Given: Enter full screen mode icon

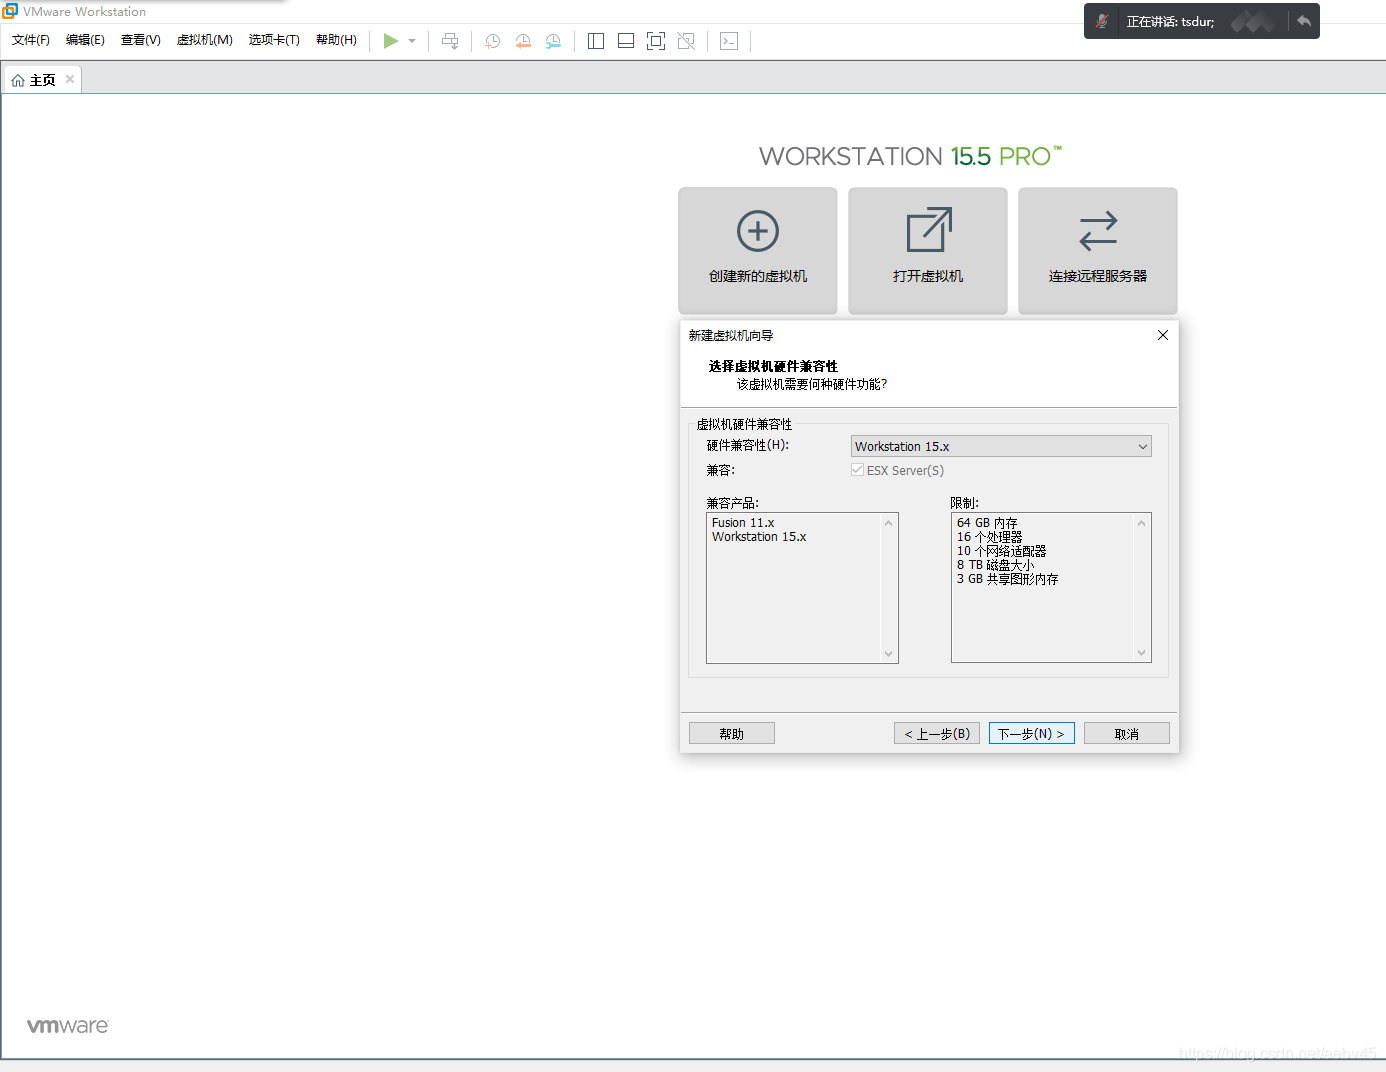Looking at the screenshot, I should point(656,41).
